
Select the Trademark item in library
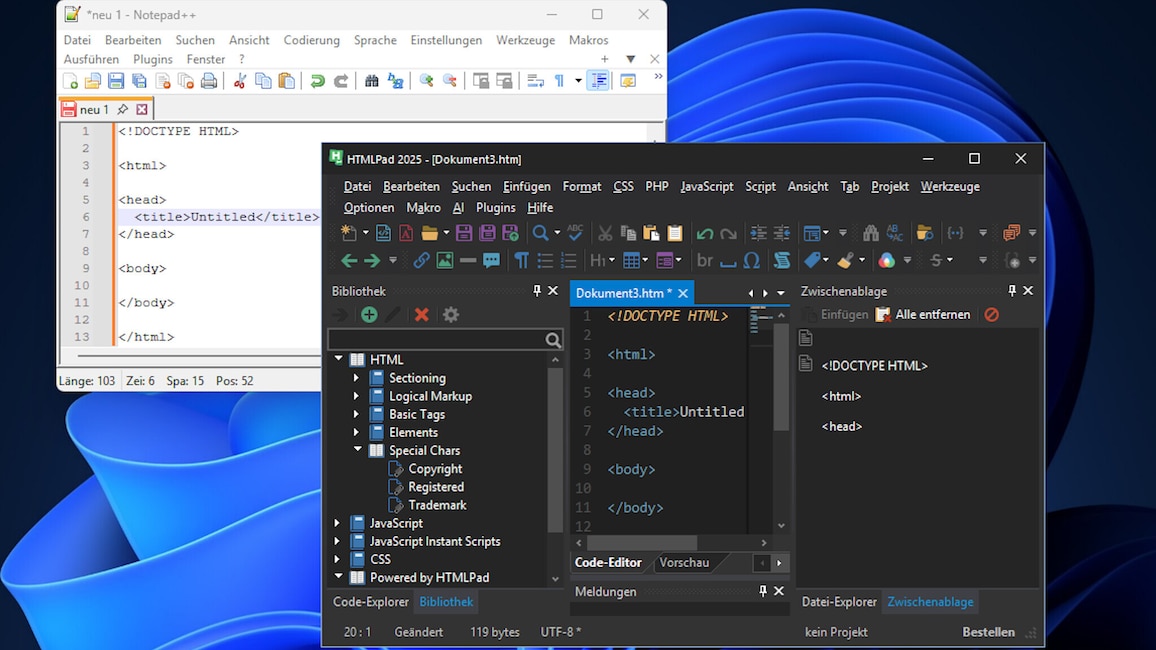pos(437,505)
